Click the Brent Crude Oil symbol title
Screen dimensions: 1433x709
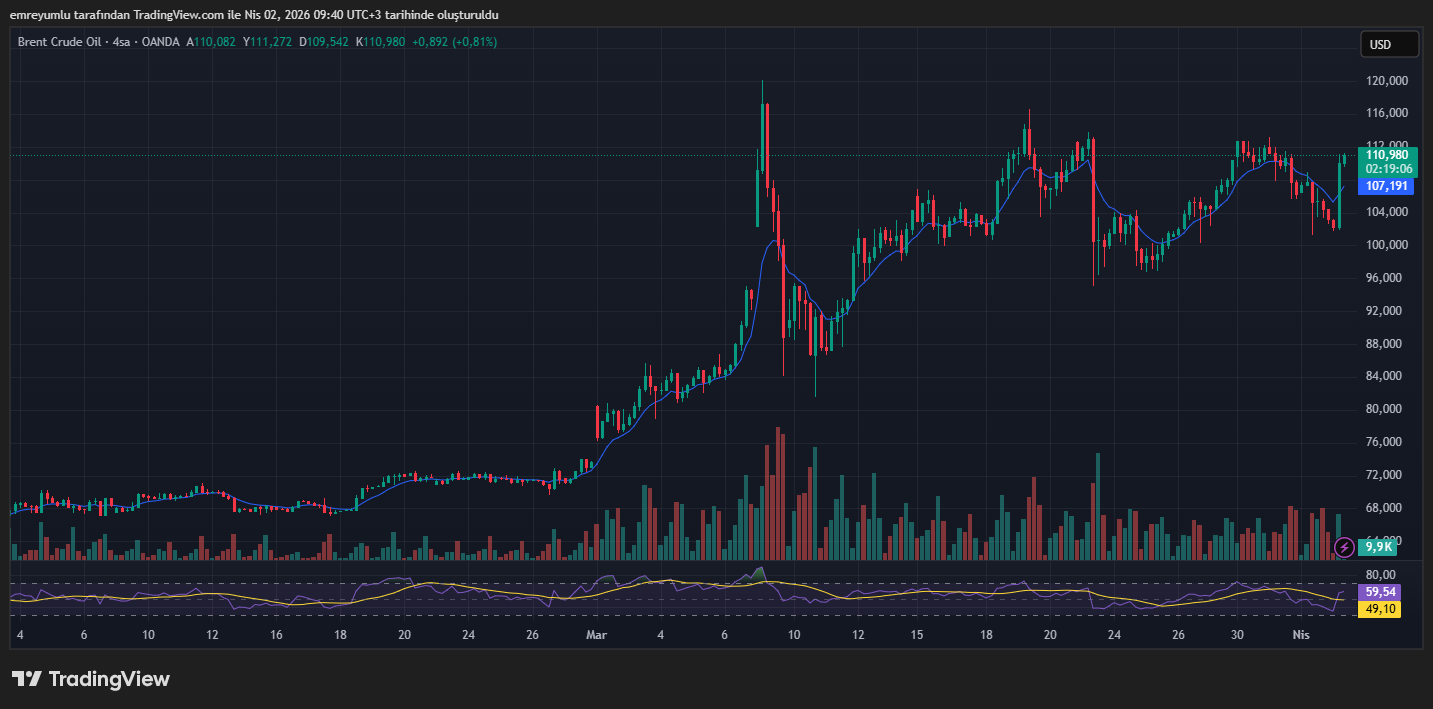click(x=59, y=42)
